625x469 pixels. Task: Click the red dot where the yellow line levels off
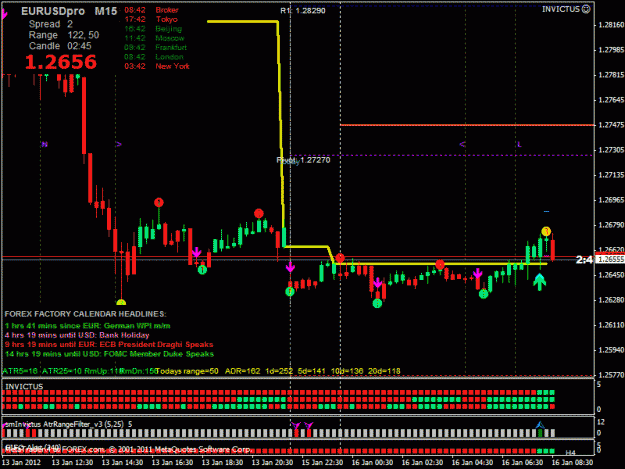pyautogui.click(x=340, y=257)
